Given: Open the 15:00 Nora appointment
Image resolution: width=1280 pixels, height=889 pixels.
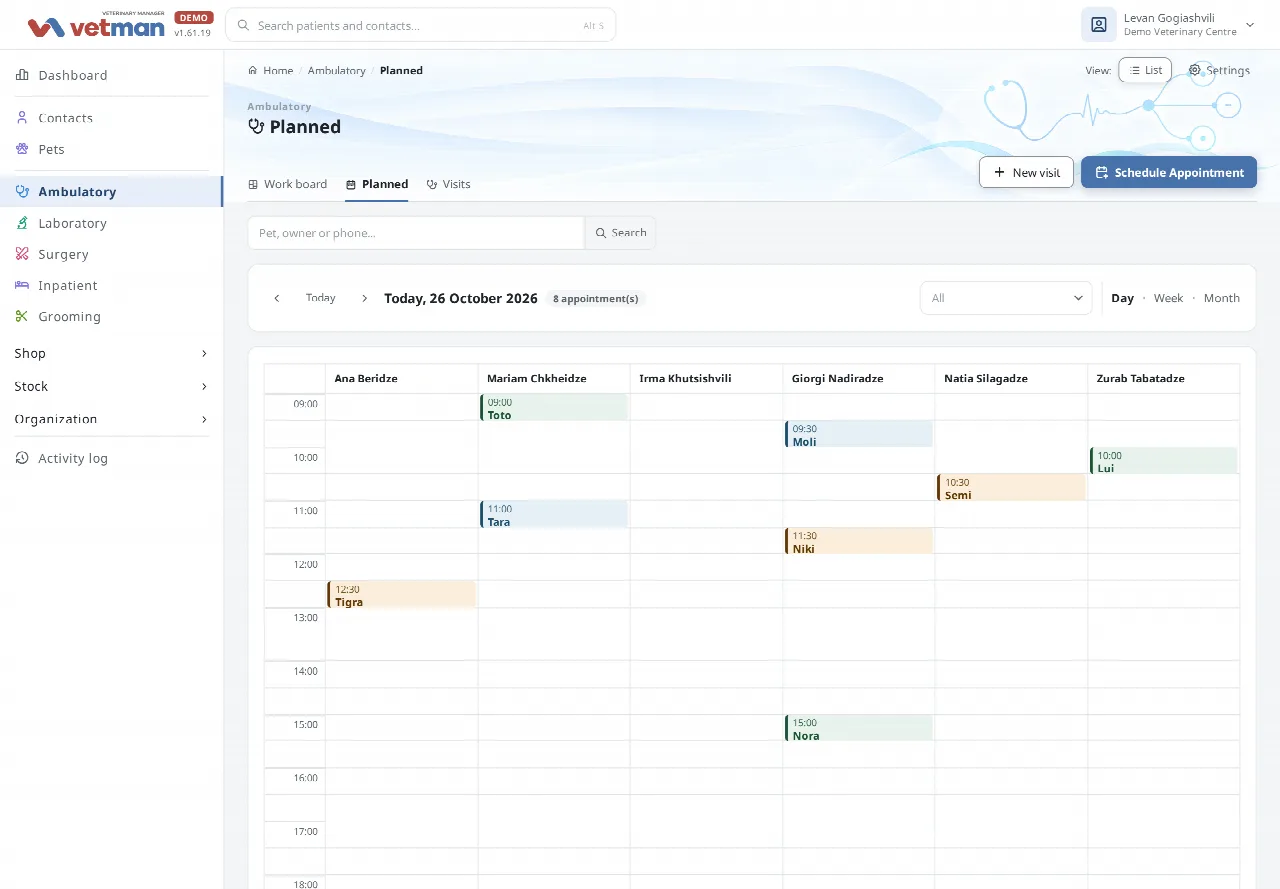Looking at the screenshot, I should [x=859, y=728].
